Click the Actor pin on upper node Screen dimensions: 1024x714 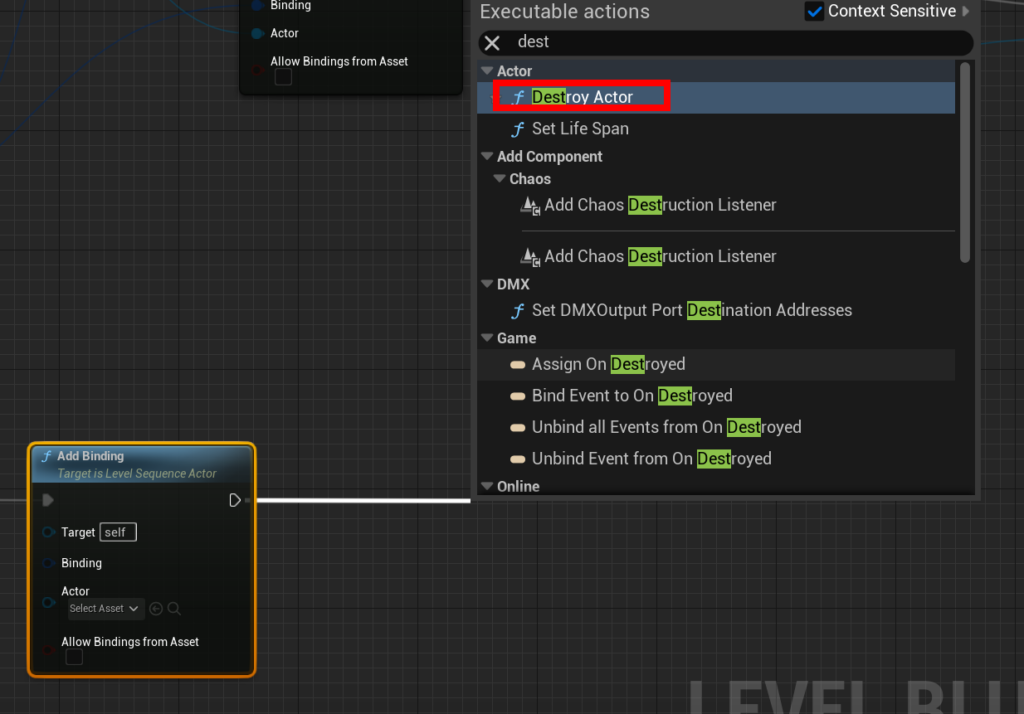(x=257, y=33)
